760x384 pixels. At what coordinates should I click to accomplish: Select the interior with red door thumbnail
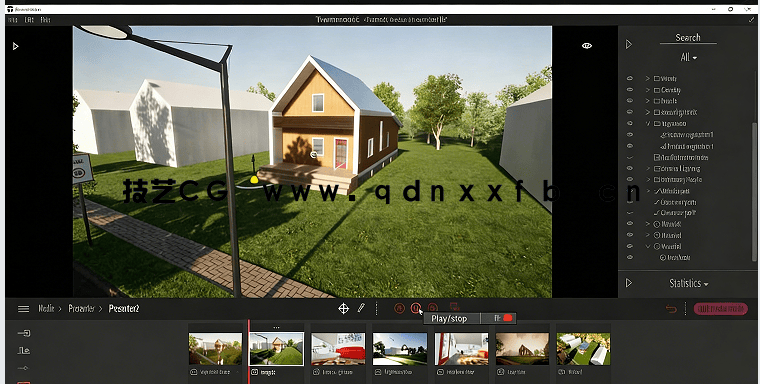pyautogui.click(x=461, y=349)
